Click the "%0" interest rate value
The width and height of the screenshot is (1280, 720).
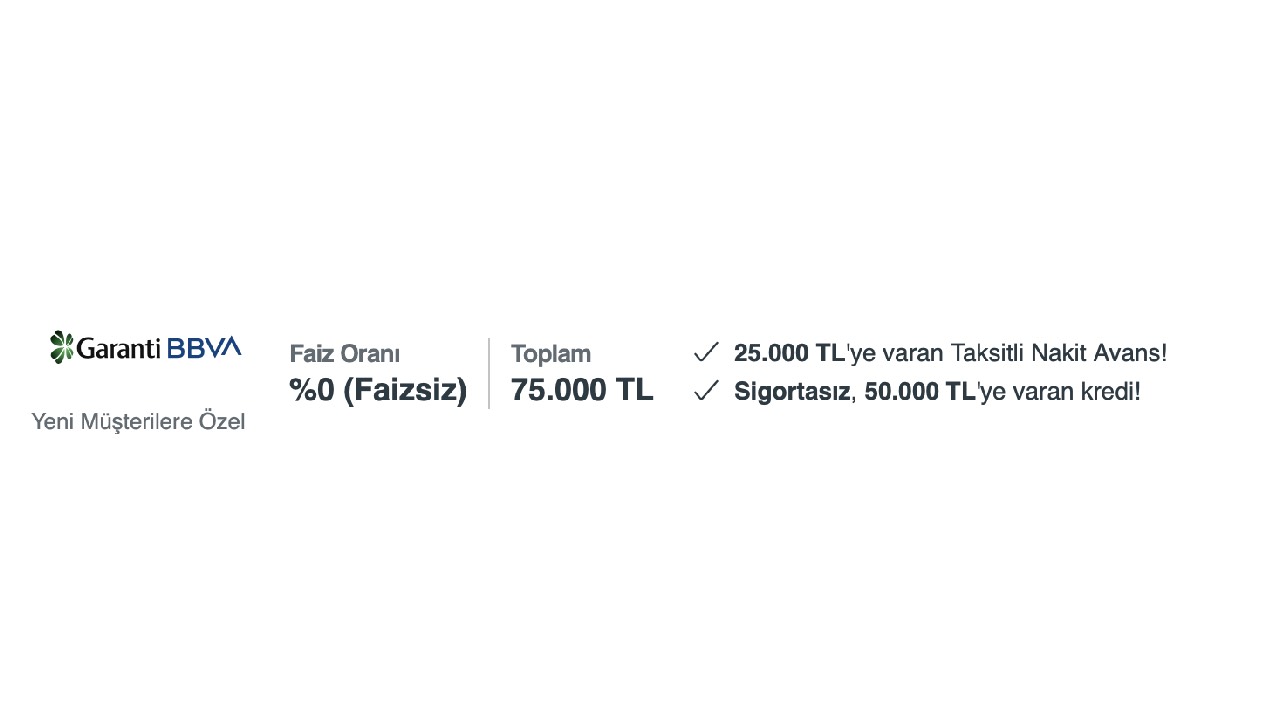[x=312, y=390]
